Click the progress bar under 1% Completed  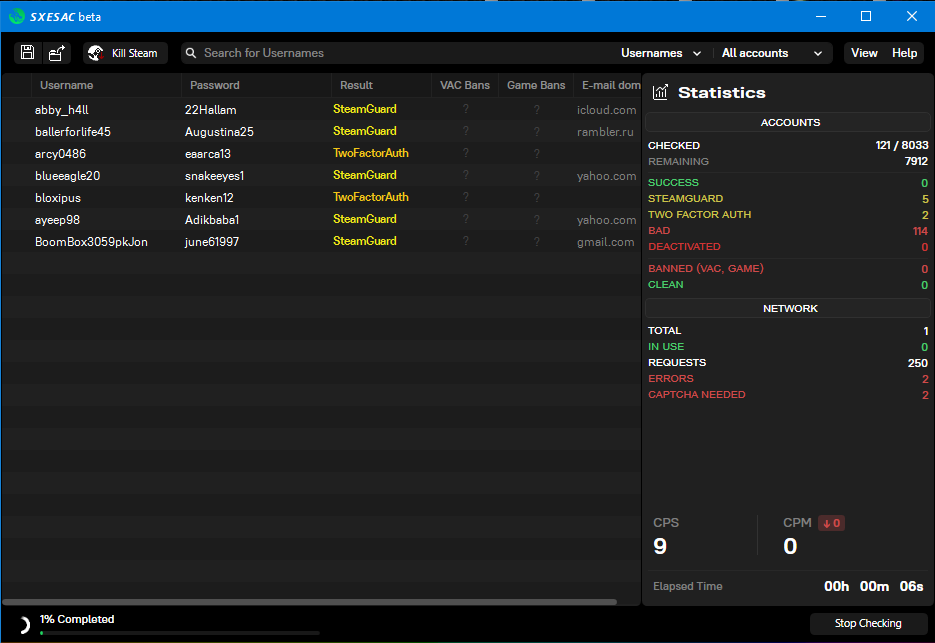point(179,633)
